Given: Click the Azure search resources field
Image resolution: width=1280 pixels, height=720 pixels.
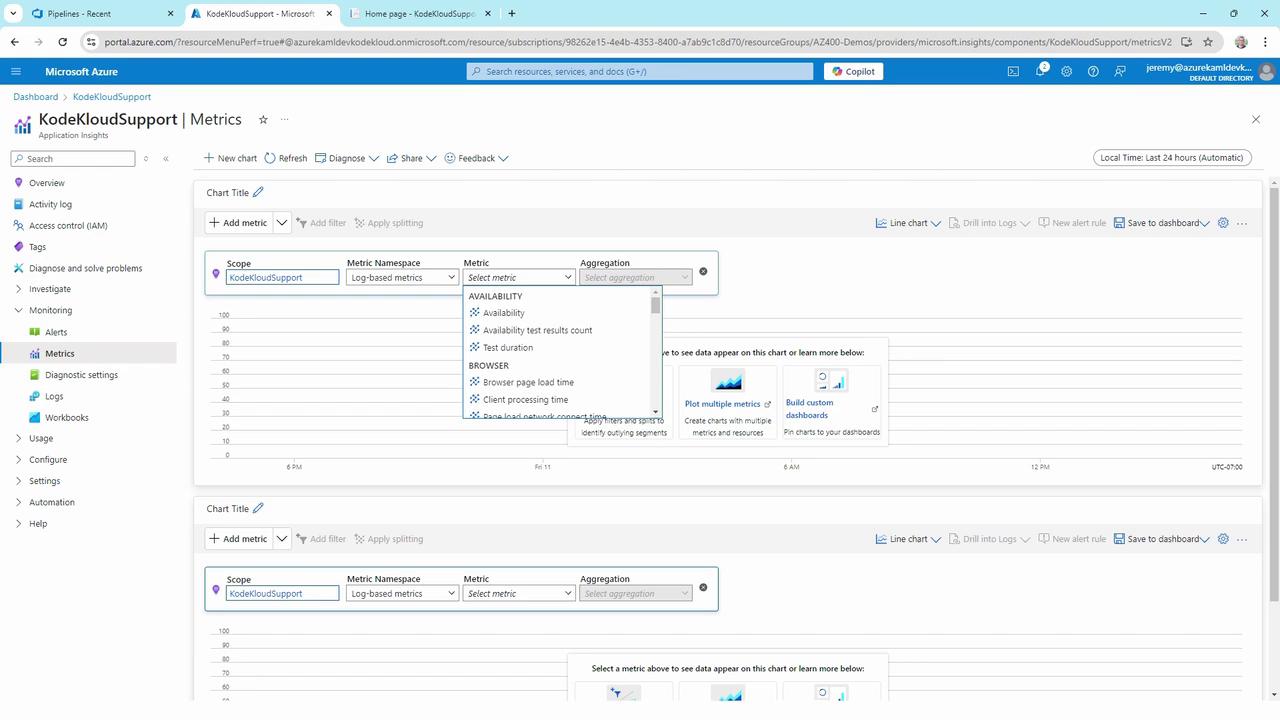Looking at the screenshot, I should 640,71.
